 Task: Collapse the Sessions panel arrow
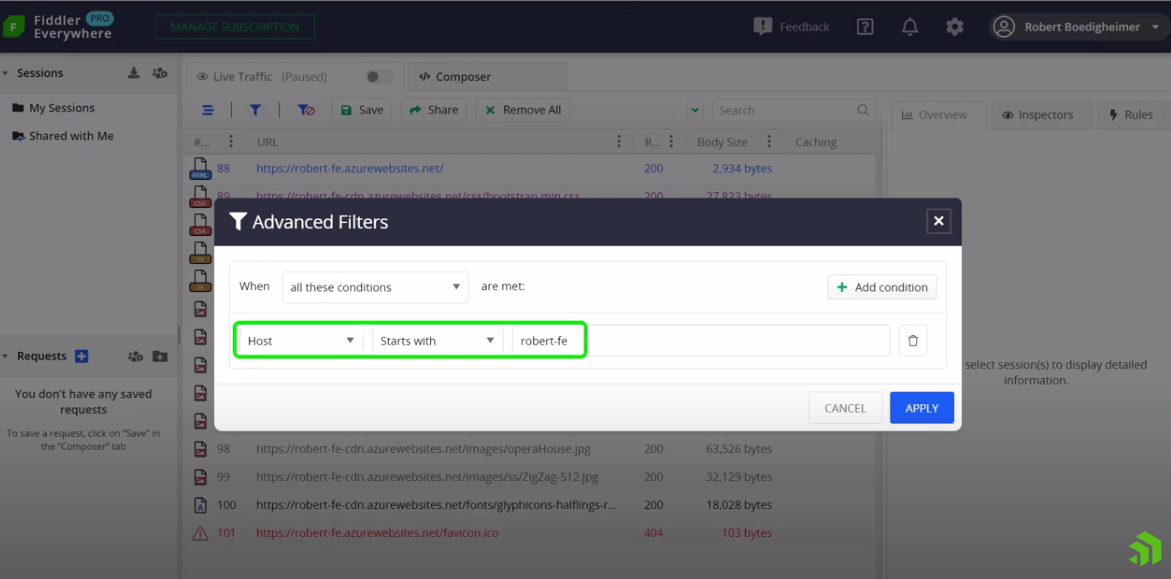coord(6,73)
